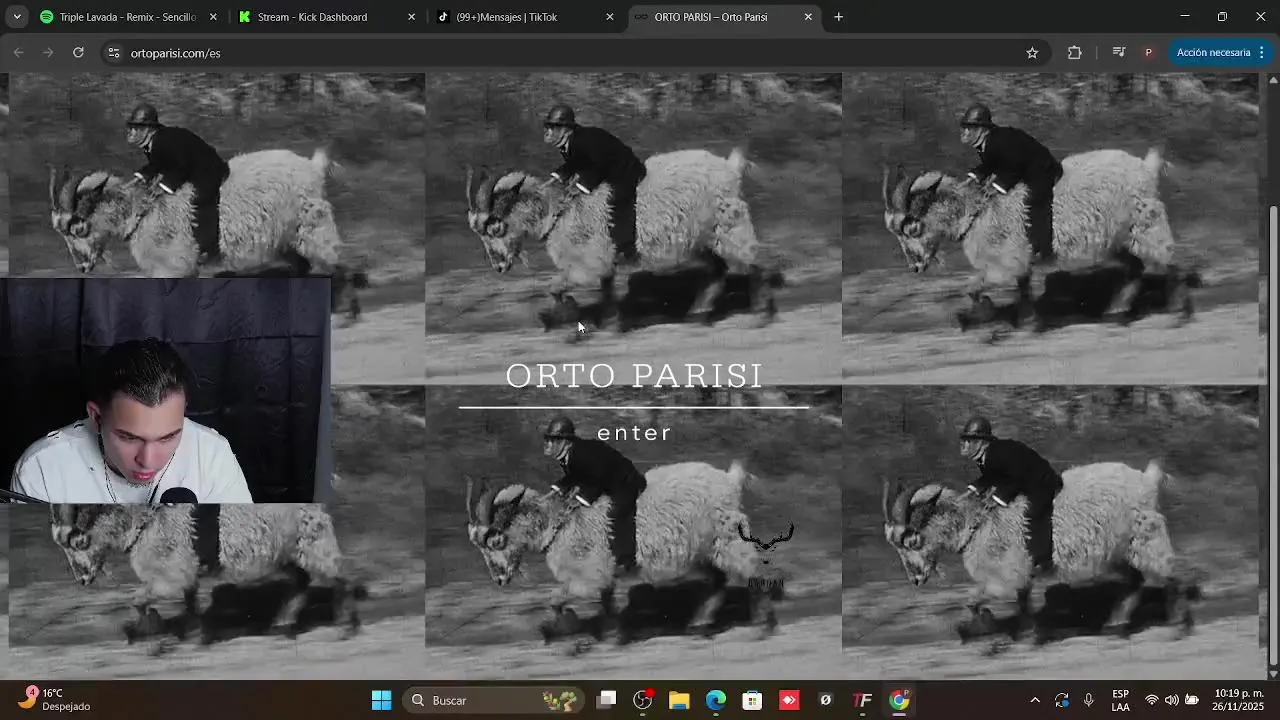Bookmark this page with the star
This screenshot has width=1280, height=720.
[1032, 53]
